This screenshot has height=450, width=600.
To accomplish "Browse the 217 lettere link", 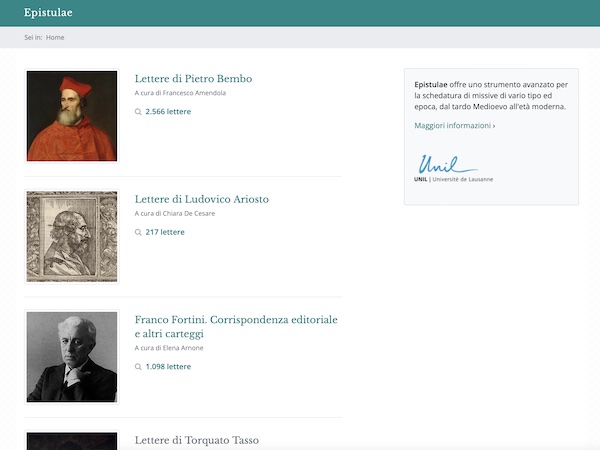I will [165, 232].
